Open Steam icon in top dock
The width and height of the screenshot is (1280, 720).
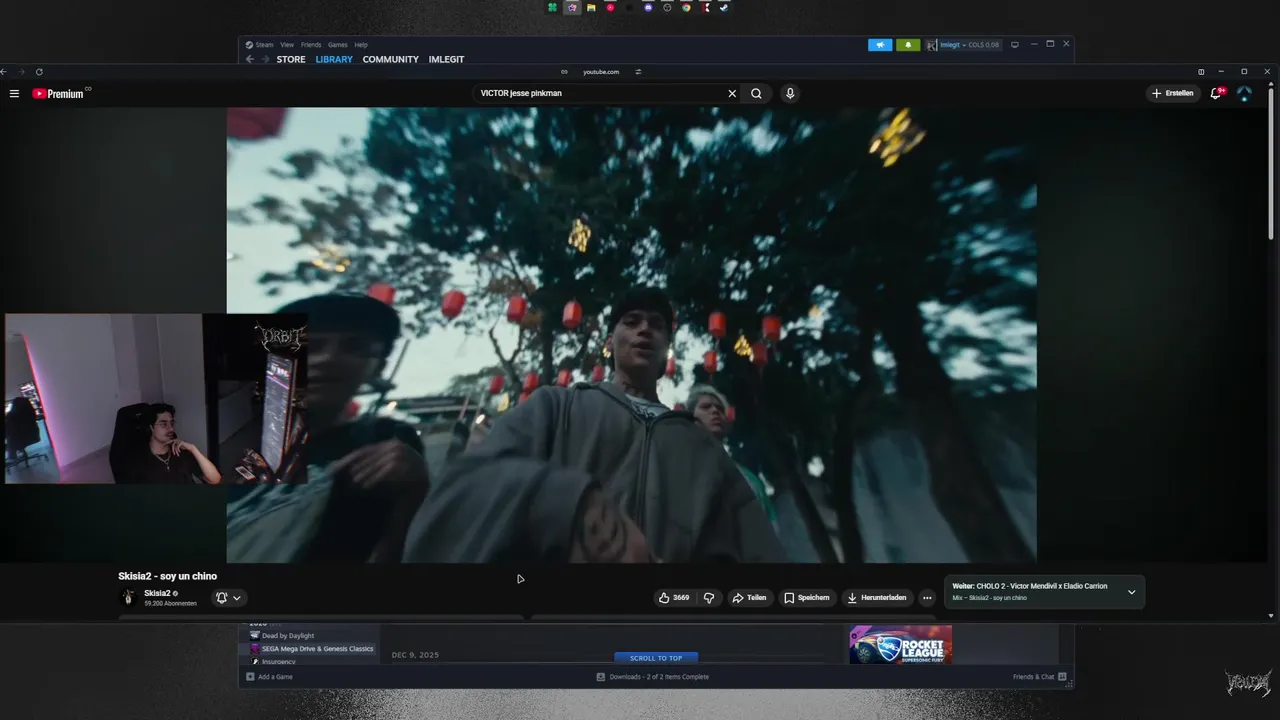[724, 7]
